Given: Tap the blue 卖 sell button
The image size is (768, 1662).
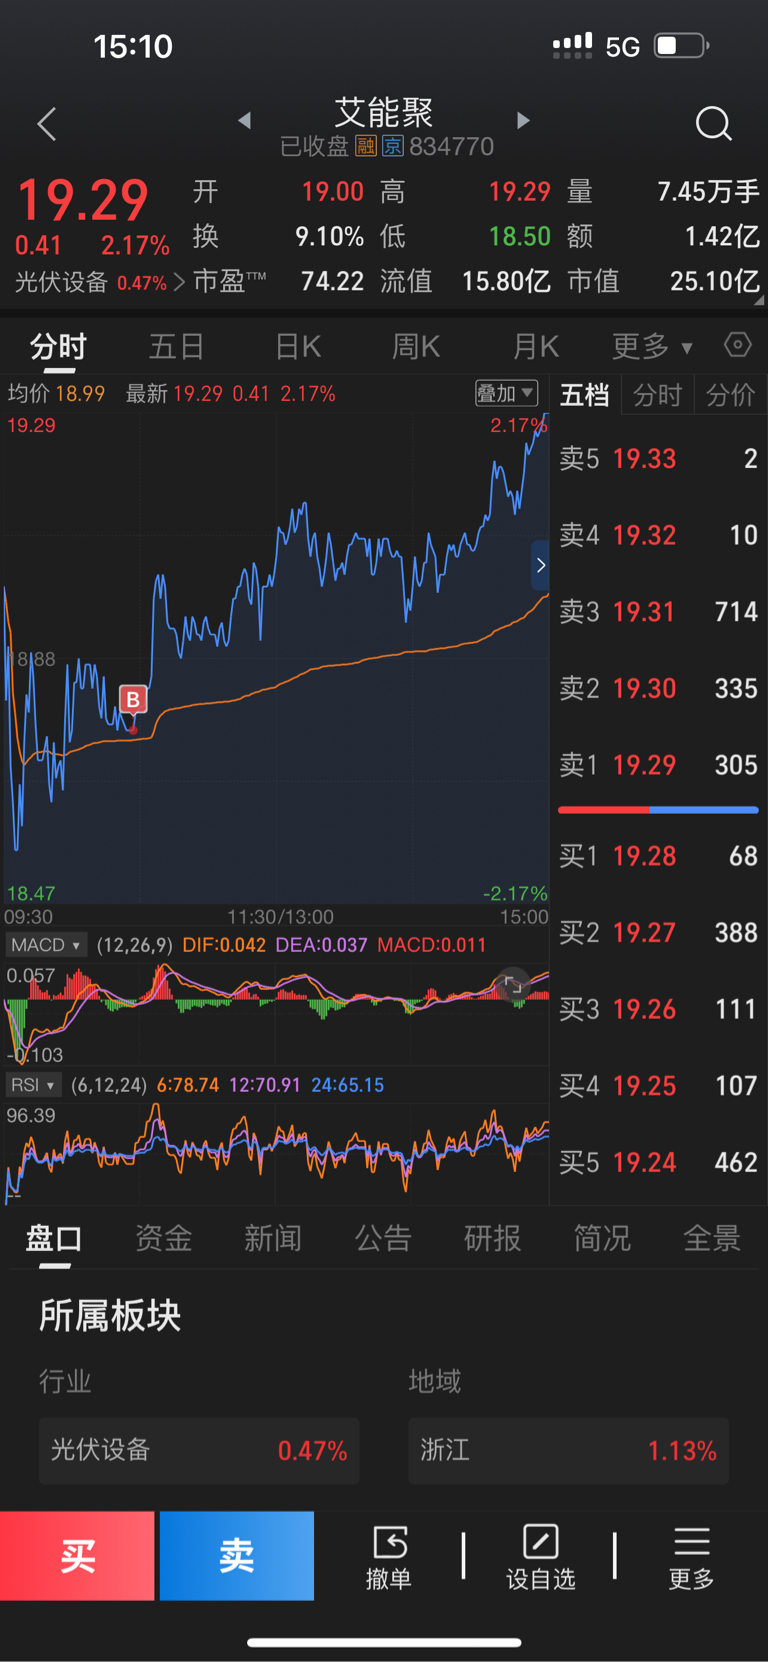Looking at the screenshot, I should coord(237,1556).
